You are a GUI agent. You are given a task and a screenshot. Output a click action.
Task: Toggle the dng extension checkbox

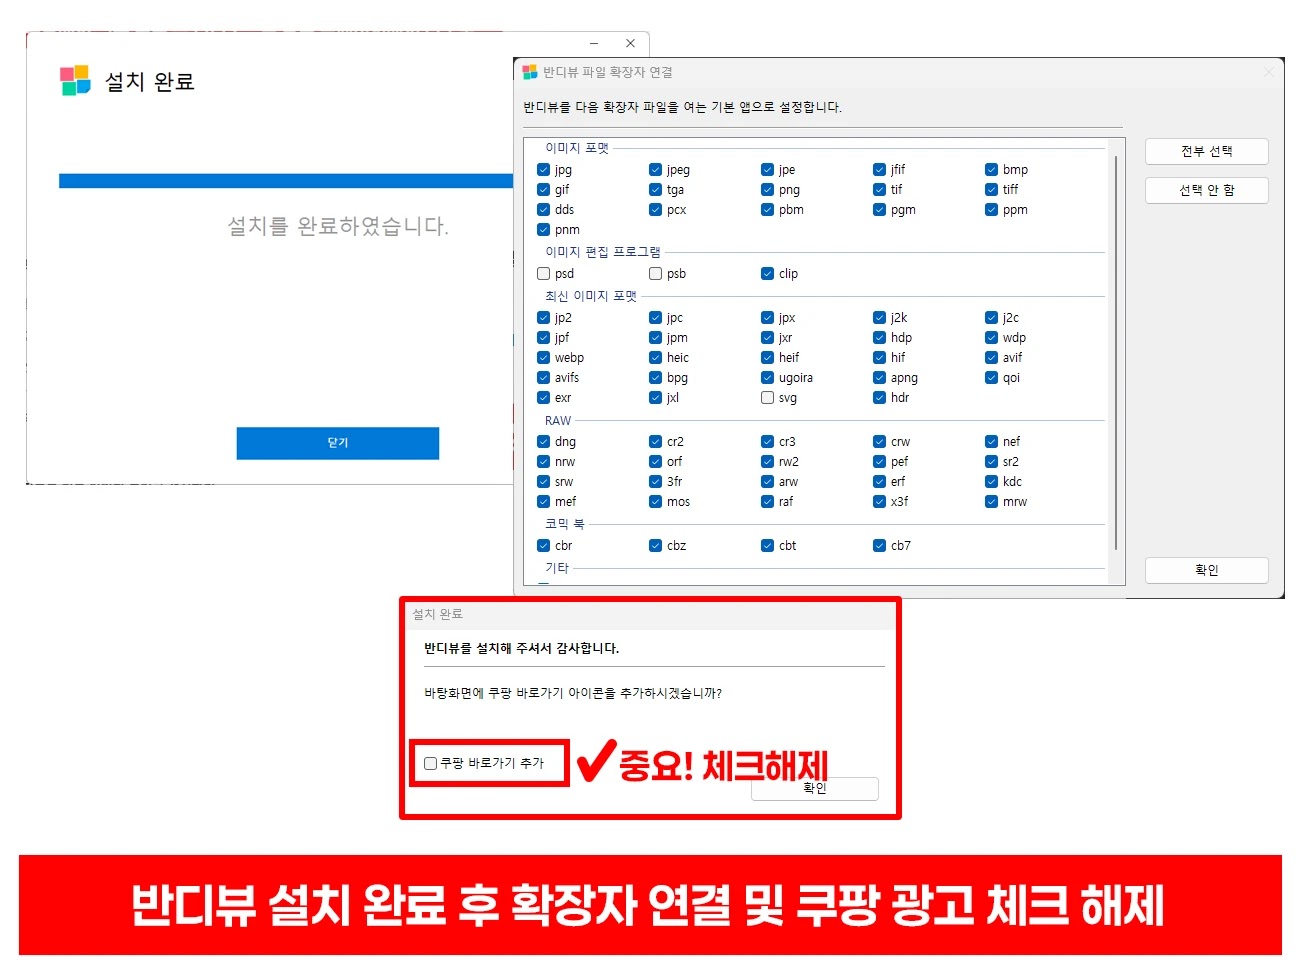(x=544, y=442)
